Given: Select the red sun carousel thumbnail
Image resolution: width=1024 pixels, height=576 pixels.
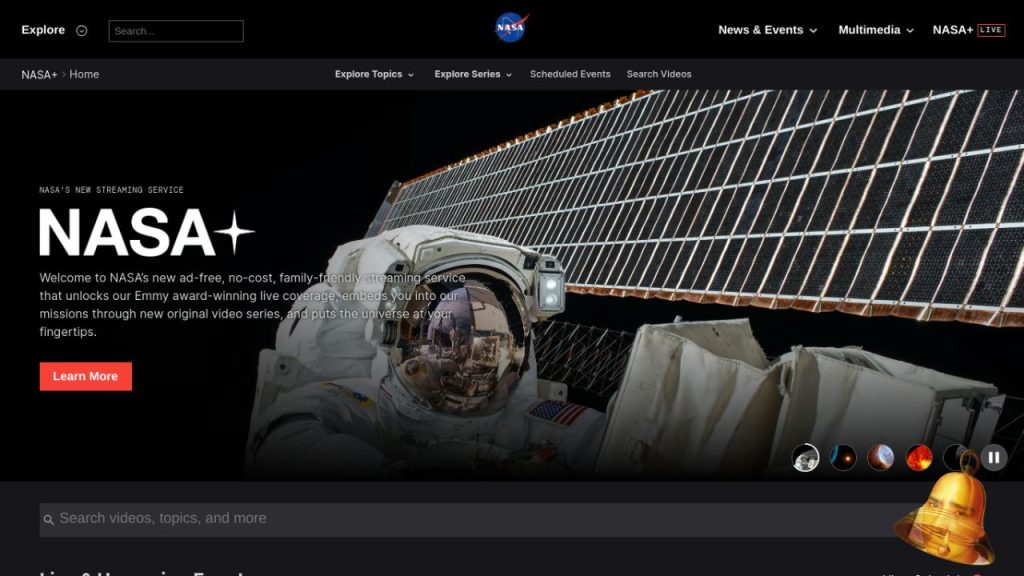Looking at the screenshot, I should click(919, 458).
